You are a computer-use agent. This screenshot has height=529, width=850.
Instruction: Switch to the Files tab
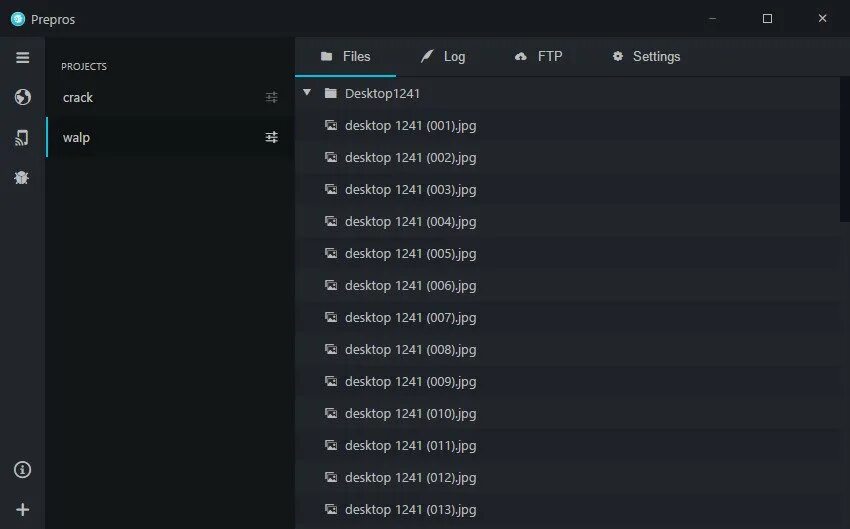[x=345, y=56]
